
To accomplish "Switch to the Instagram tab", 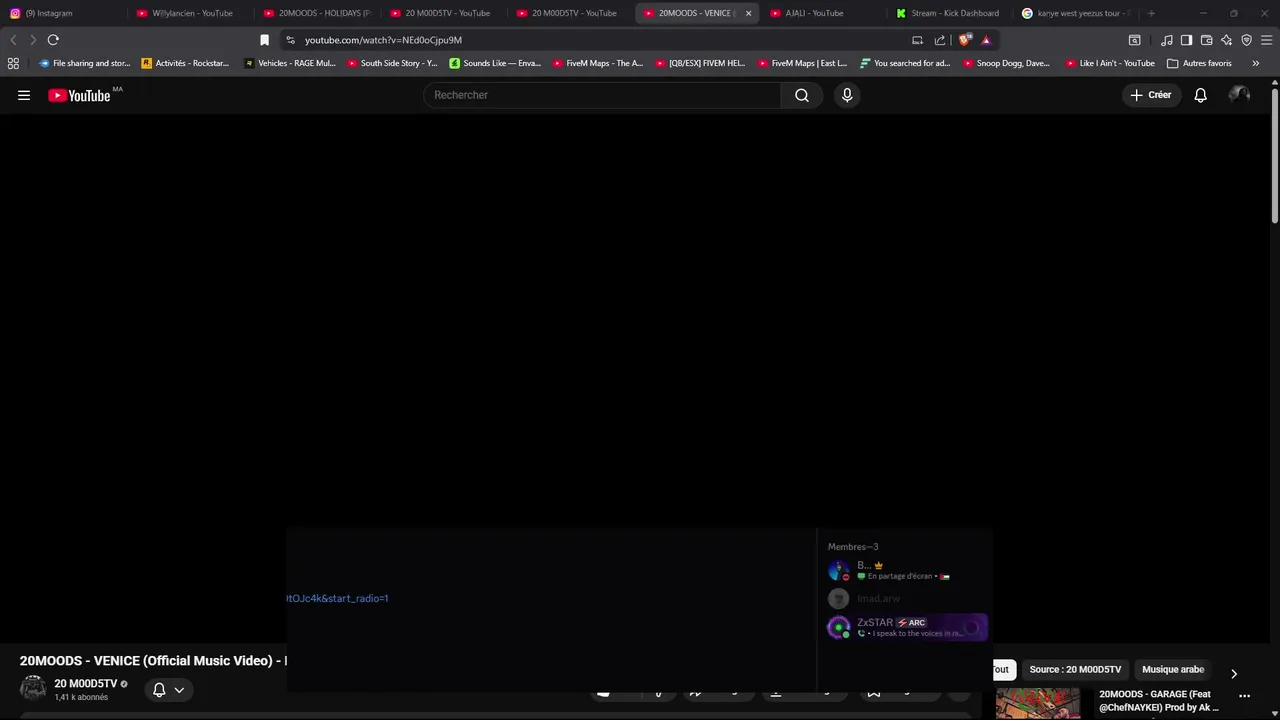I will 62,13.
